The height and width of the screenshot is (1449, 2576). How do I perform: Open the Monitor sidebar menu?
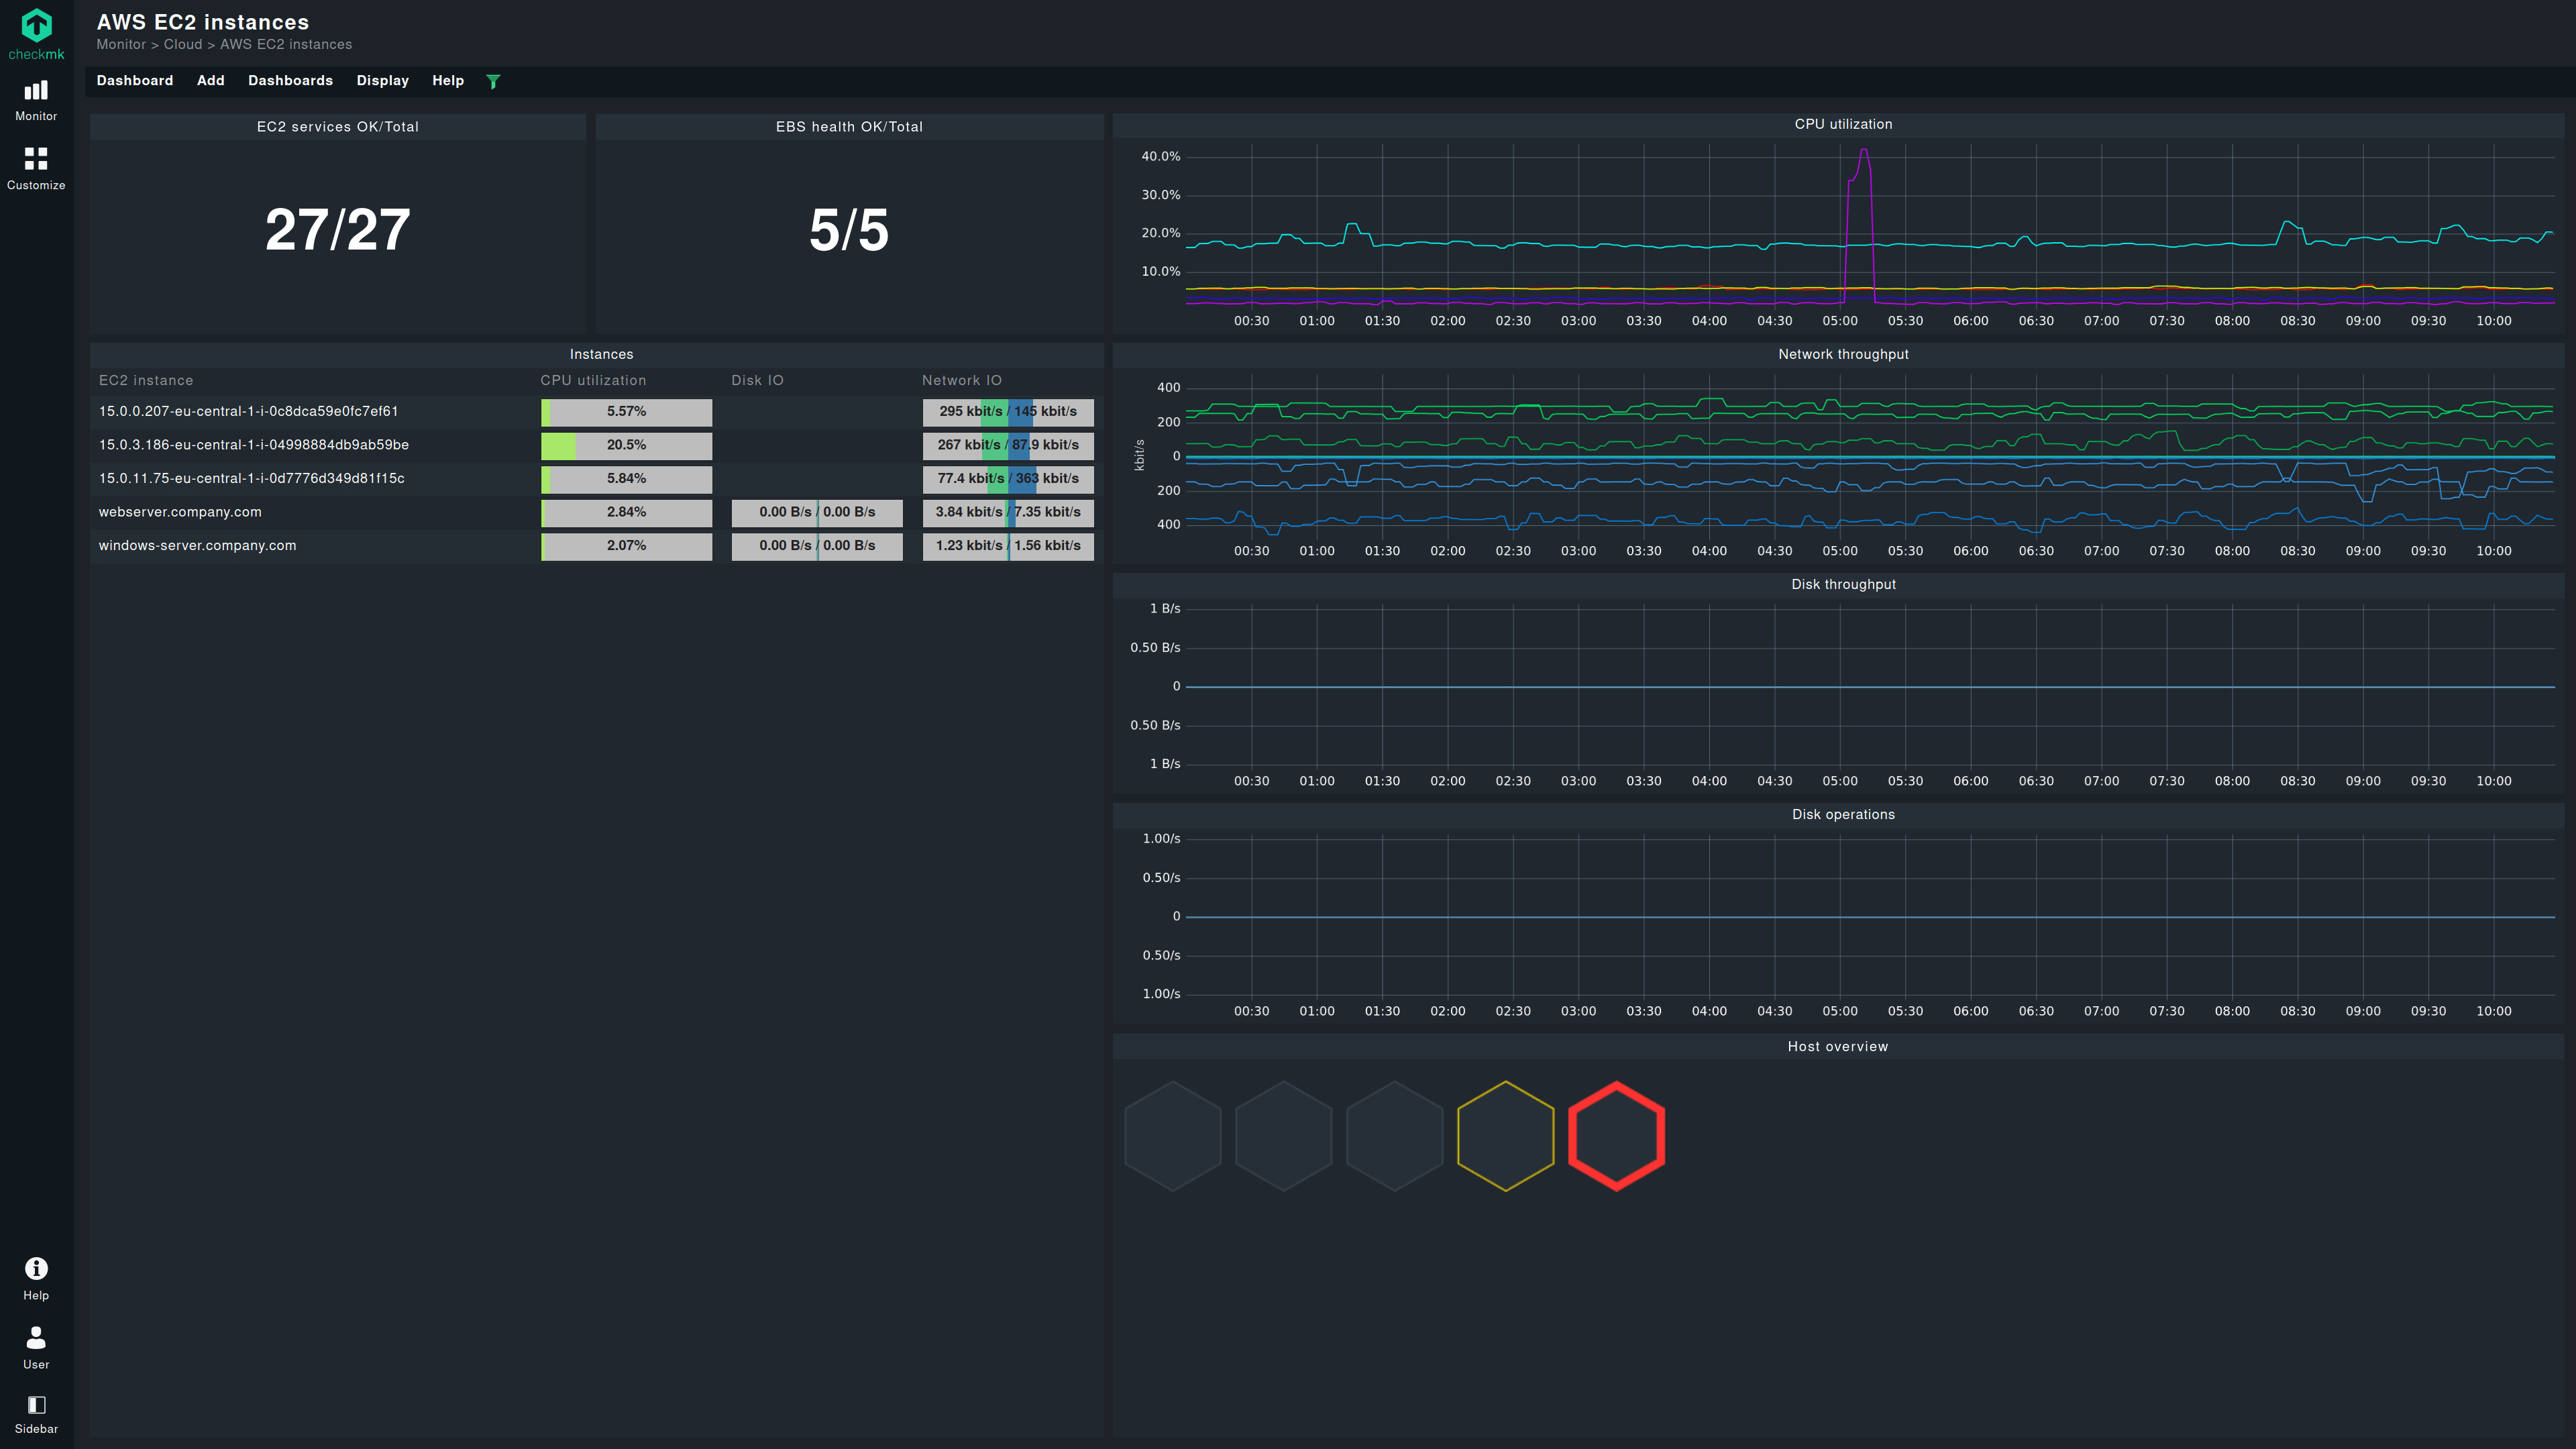click(36, 101)
